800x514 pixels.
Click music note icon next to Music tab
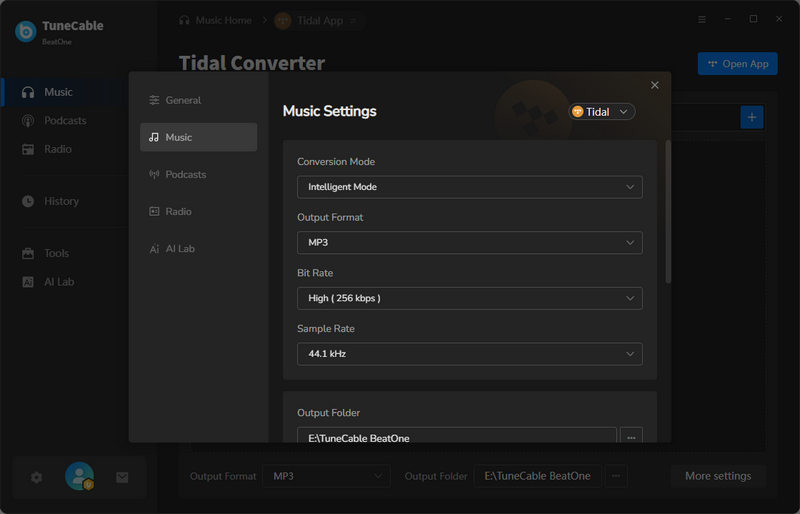pyautogui.click(x=154, y=137)
